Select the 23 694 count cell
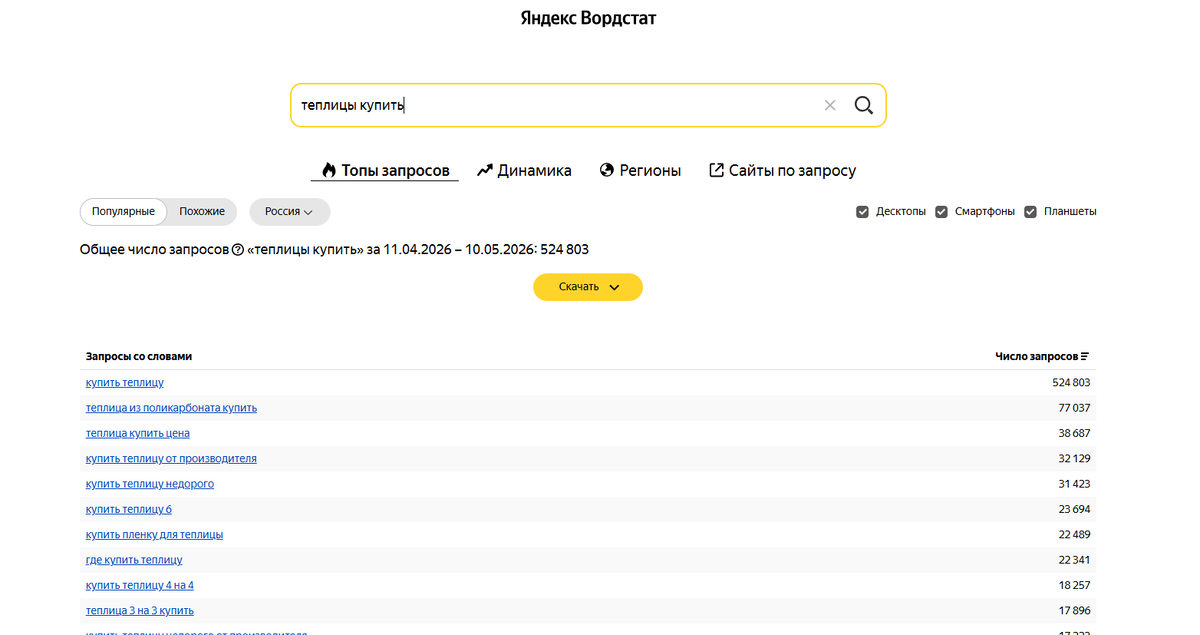 (1074, 509)
